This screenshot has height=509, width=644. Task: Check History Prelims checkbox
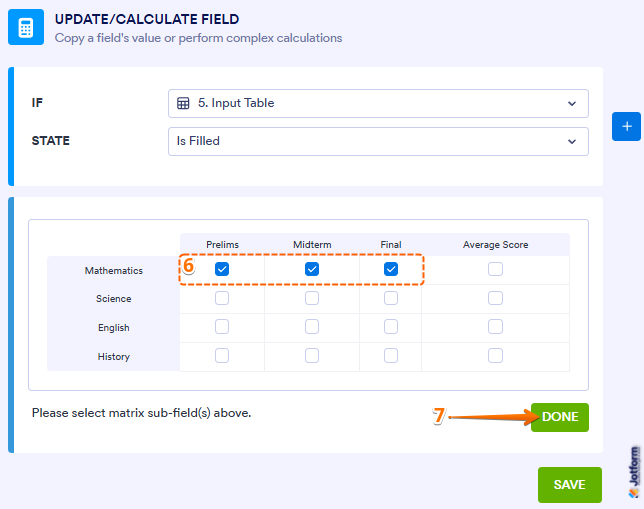click(x=222, y=355)
